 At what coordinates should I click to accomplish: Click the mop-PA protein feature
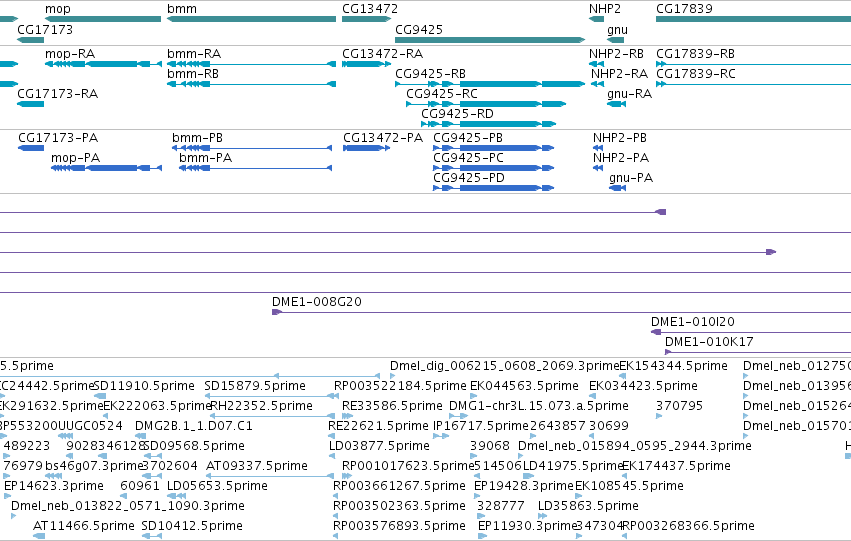tap(106, 168)
